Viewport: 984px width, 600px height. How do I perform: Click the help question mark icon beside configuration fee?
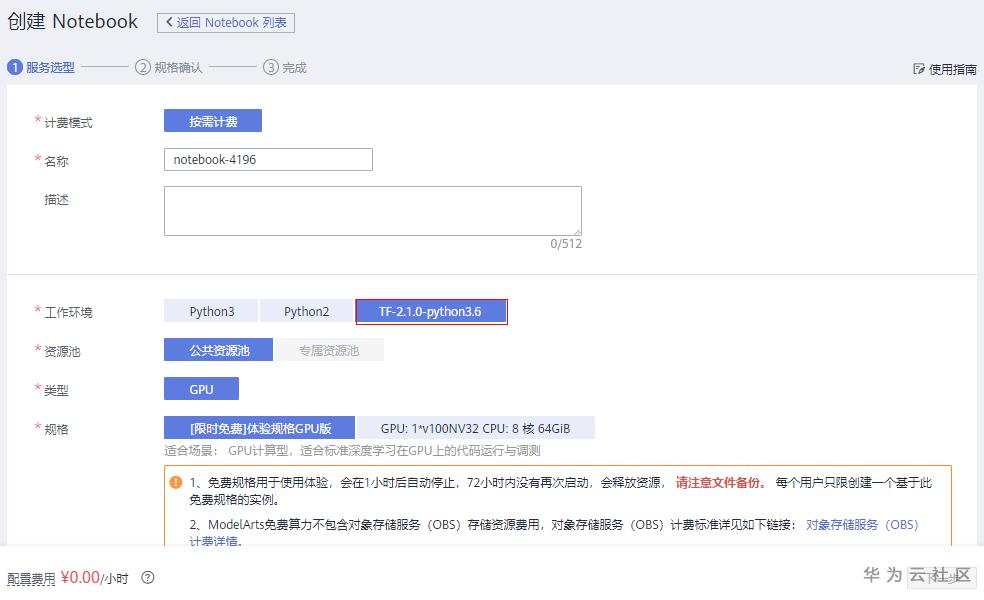(x=147, y=577)
